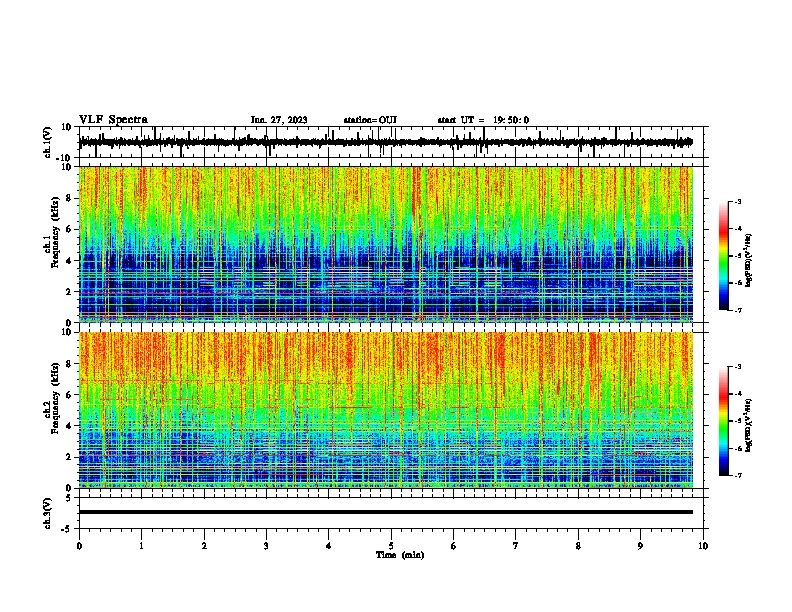
Task: Click inside the ch.2 spectrogram panel
Action: tap(385, 410)
